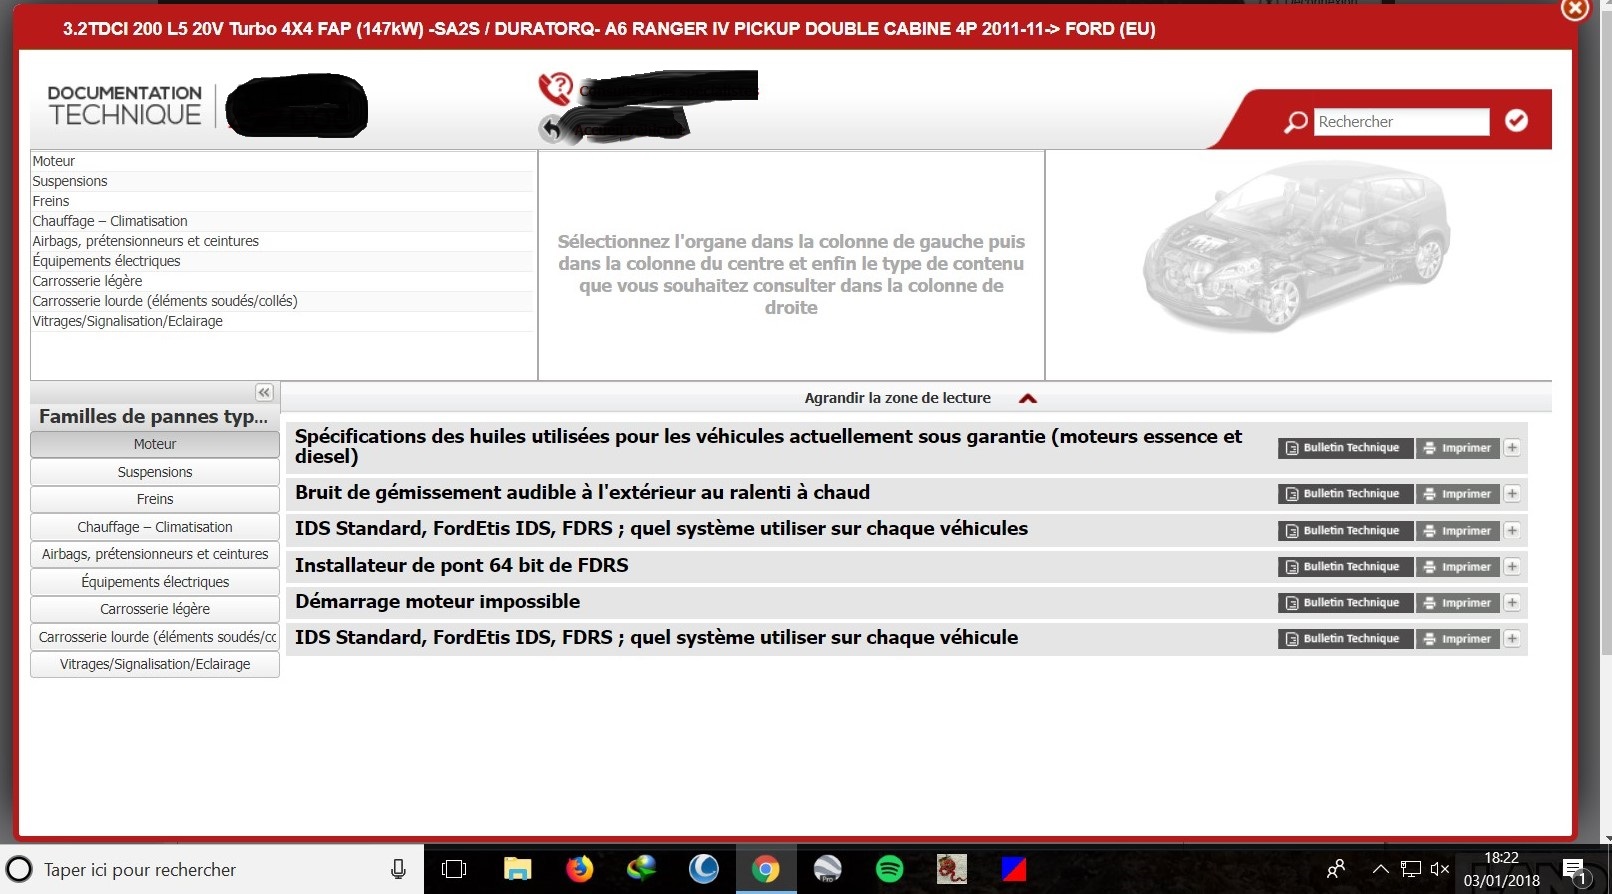Click the microphone icon in the taskbar
The image size is (1612, 894).
coord(398,869)
